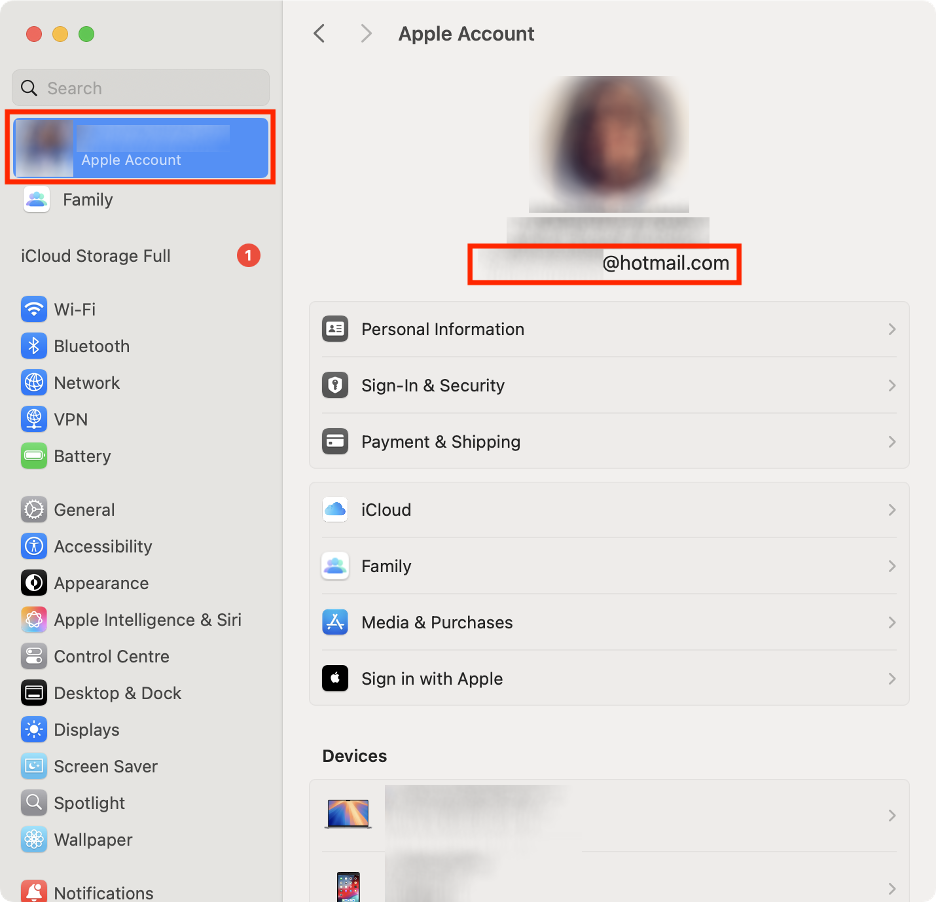Open the iPad device row chevron
Viewport: 936px width, 902px height.
pyautogui.click(x=892, y=888)
